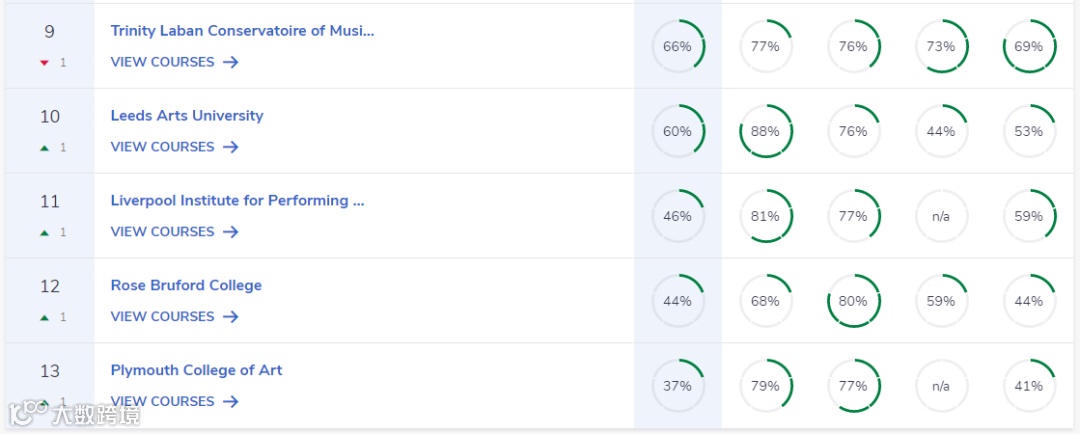Open the Rose Bruford College page
This screenshot has height=434, width=1080.
[186, 286]
